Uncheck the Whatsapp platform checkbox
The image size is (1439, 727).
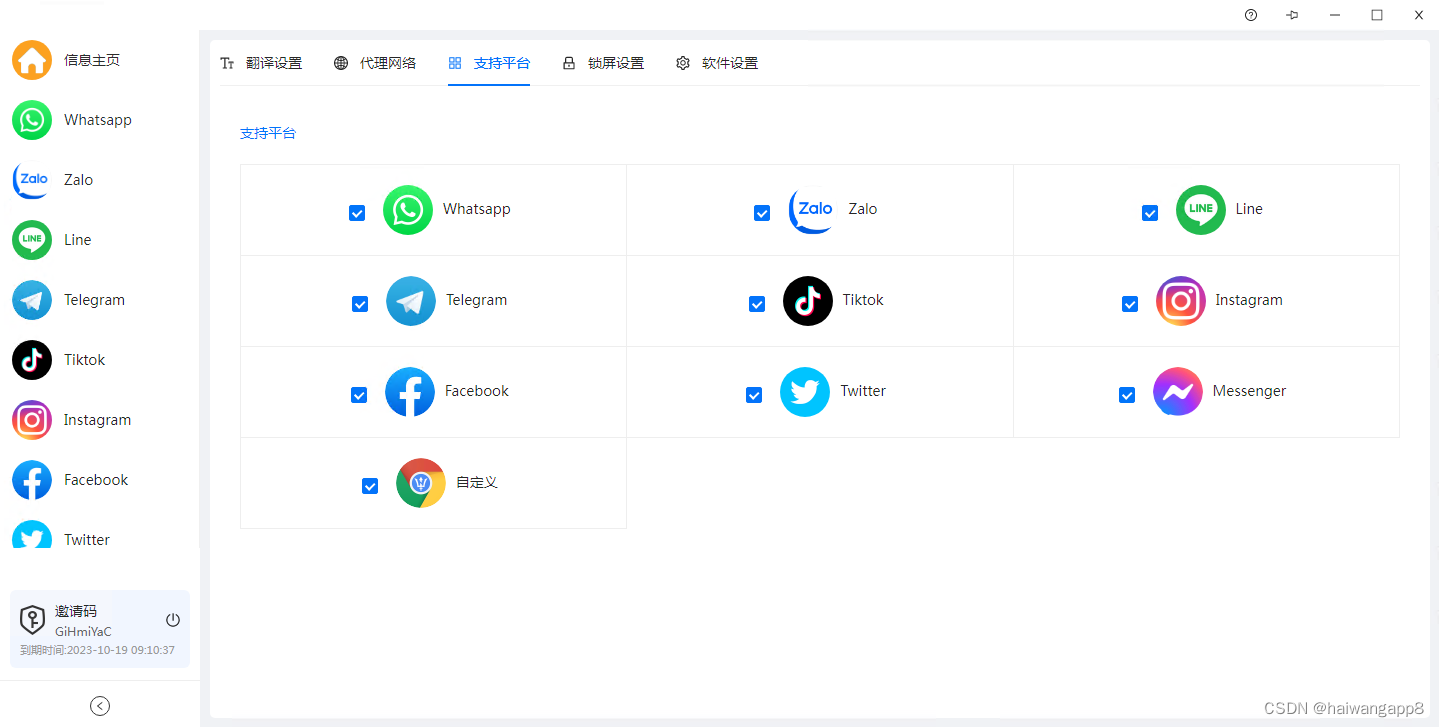357,213
